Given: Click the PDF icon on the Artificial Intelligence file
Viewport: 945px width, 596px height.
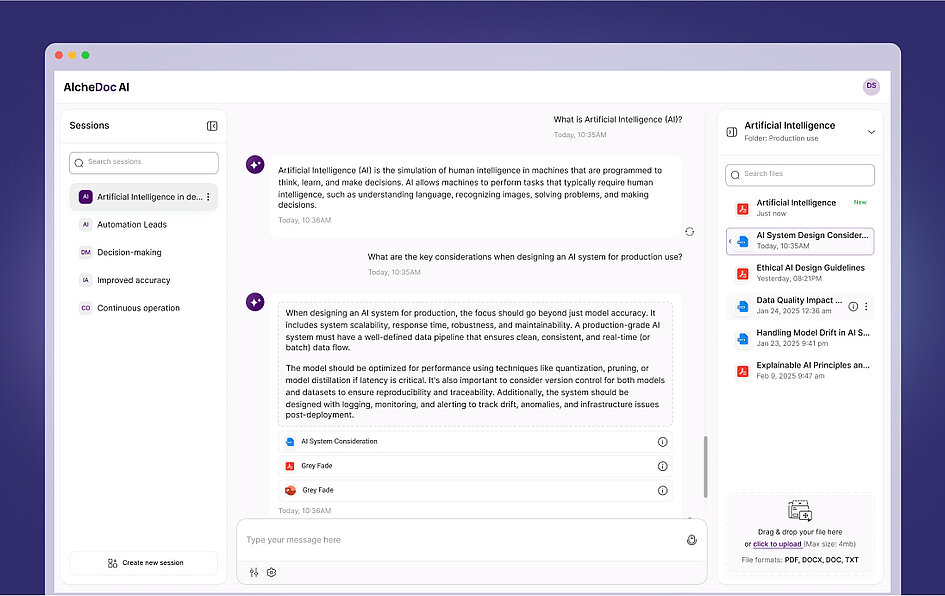Looking at the screenshot, I should pyautogui.click(x=741, y=207).
